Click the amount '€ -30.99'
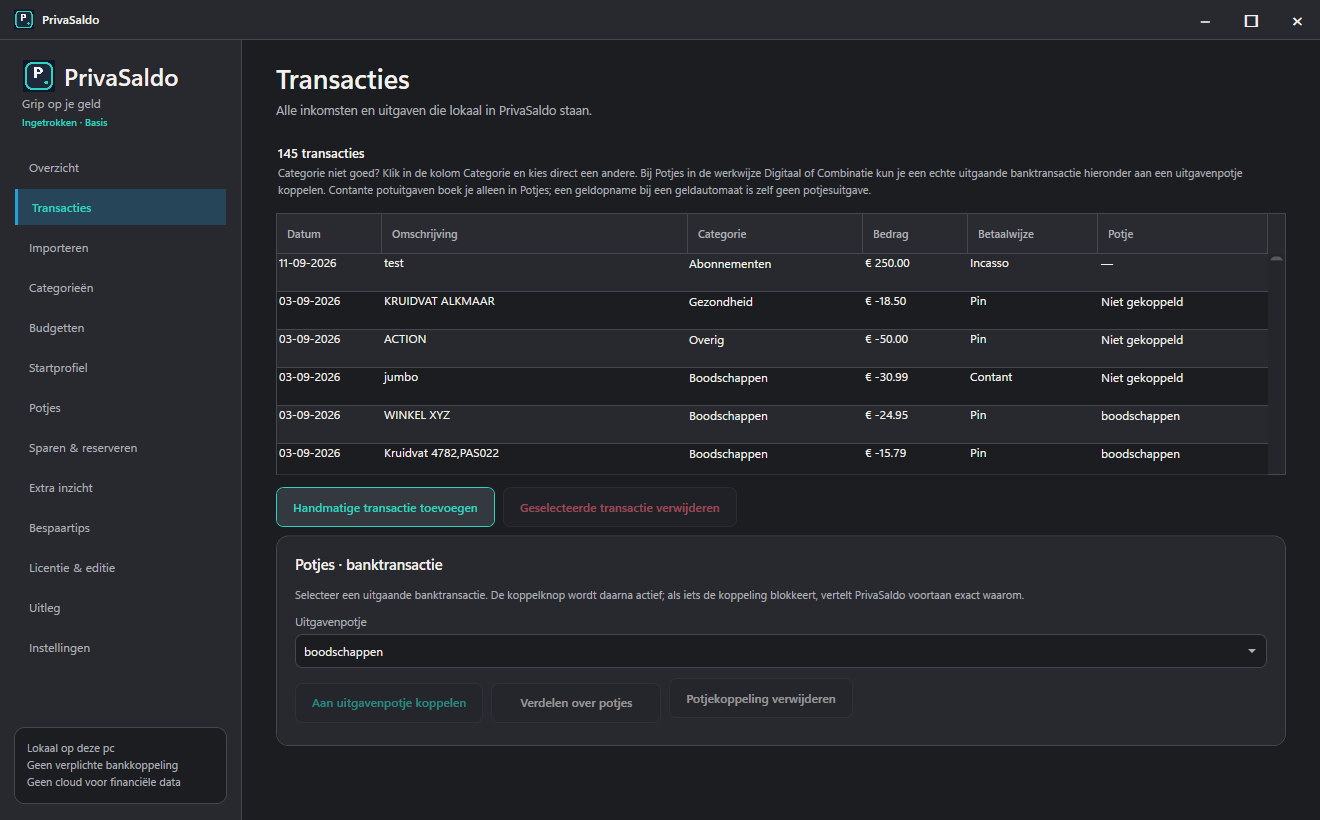The height and width of the screenshot is (820, 1320). coord(886,377)
